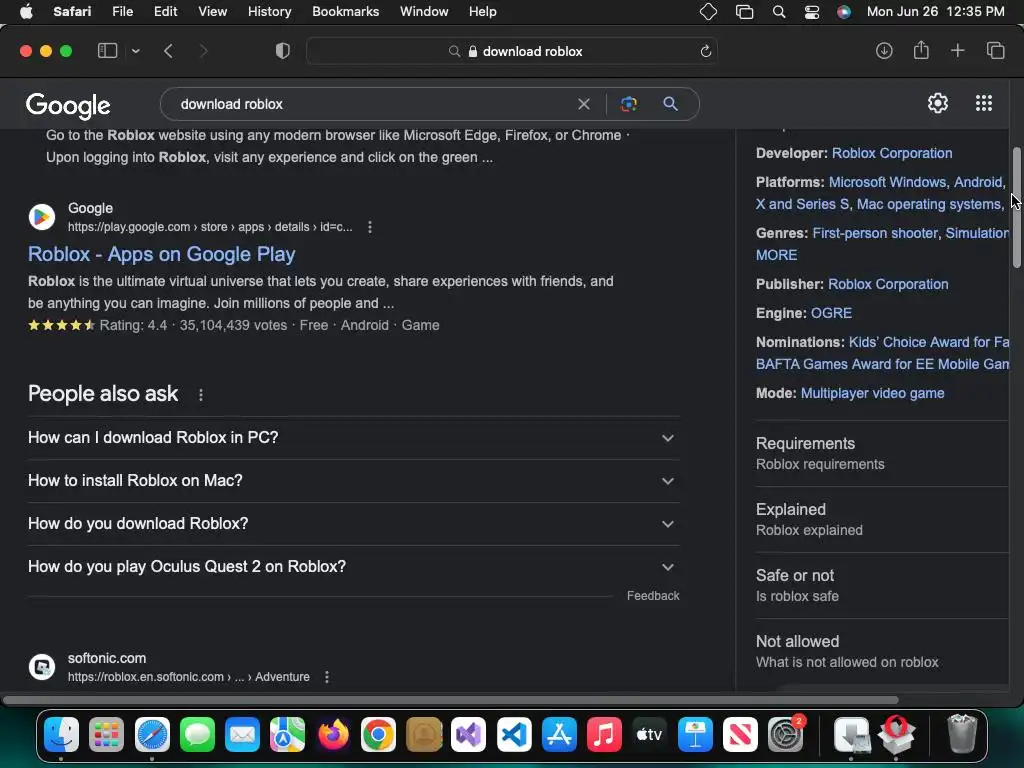
Task: Open Safari History menu
Action: pyautogui.click(x=269, y=12)
